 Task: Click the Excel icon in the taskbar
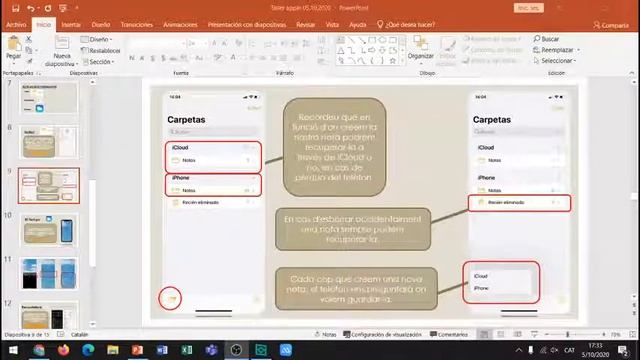click(x=187, y=350)
